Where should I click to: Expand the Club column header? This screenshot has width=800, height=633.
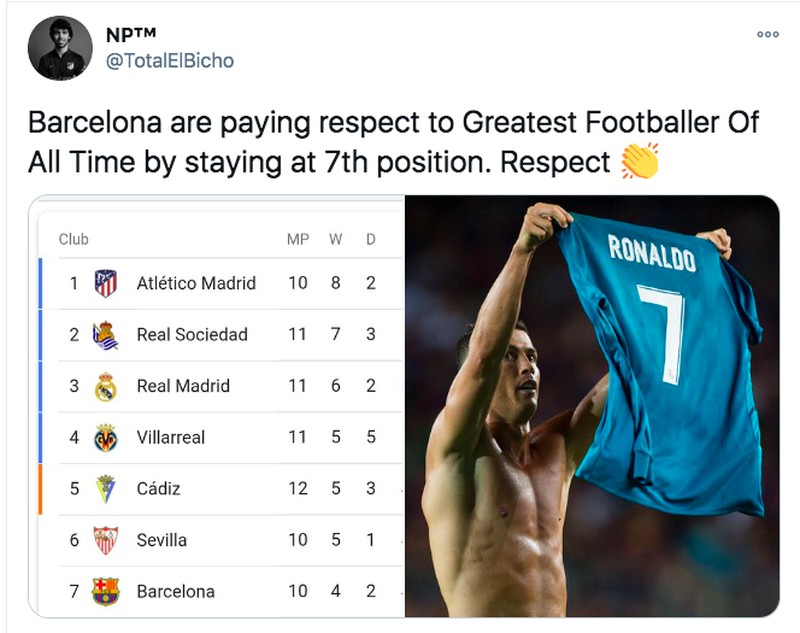[x=76, y=239]
